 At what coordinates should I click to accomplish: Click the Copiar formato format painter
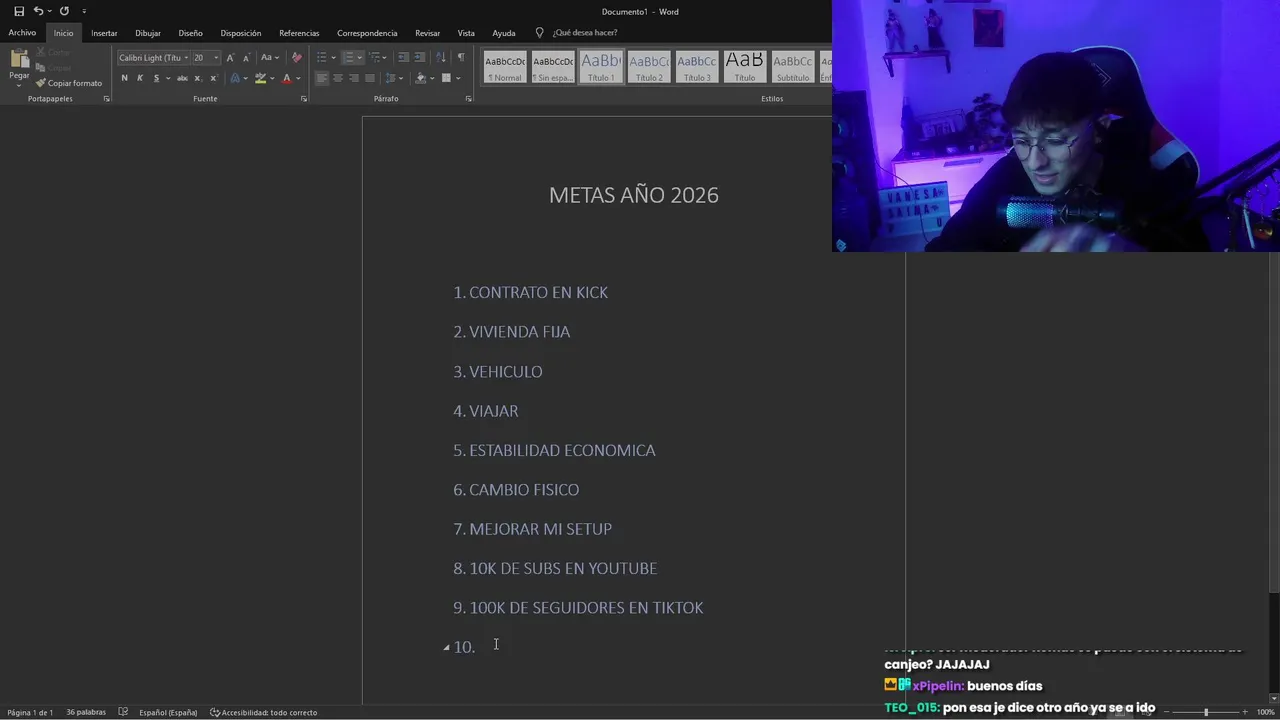coord(69,83)
